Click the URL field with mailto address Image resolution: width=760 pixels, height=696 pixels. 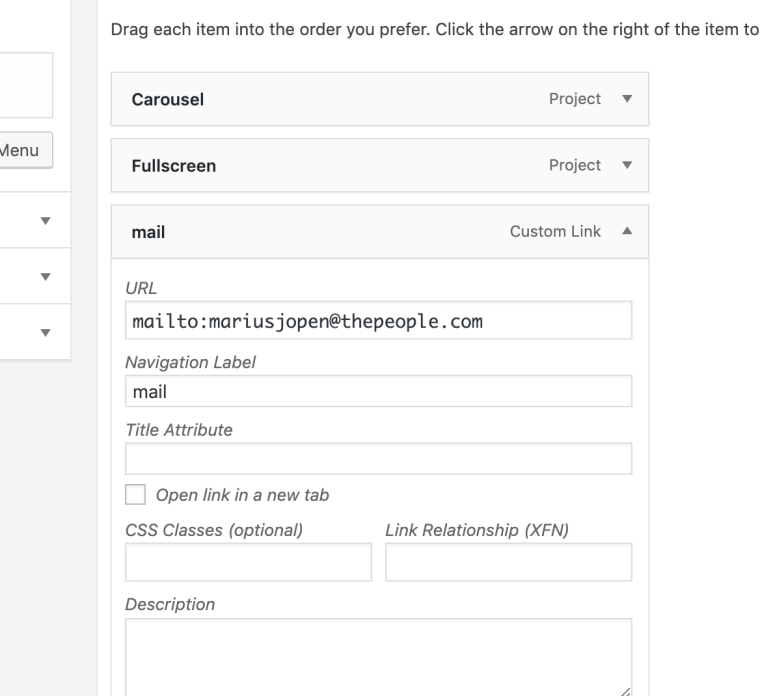(378, 322)
